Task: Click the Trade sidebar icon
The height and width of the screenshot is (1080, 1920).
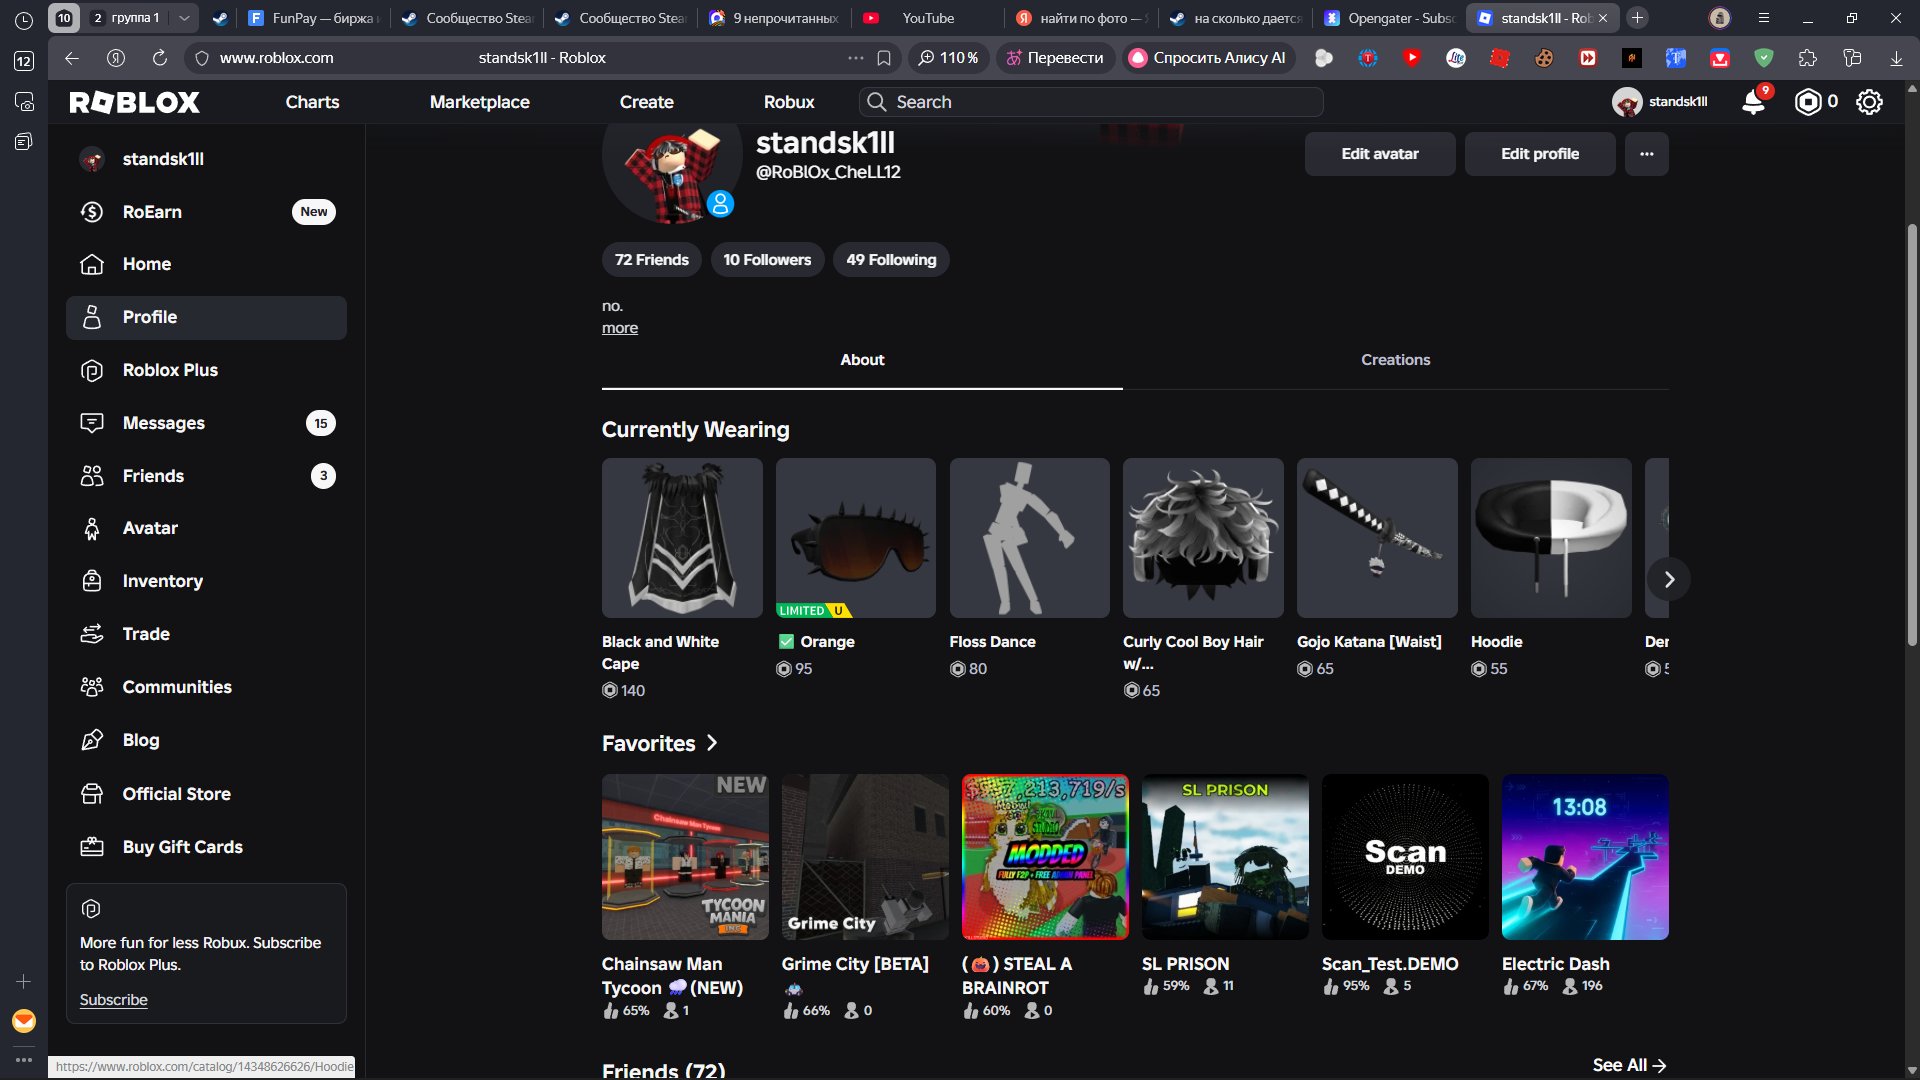Action: (92, 634)
